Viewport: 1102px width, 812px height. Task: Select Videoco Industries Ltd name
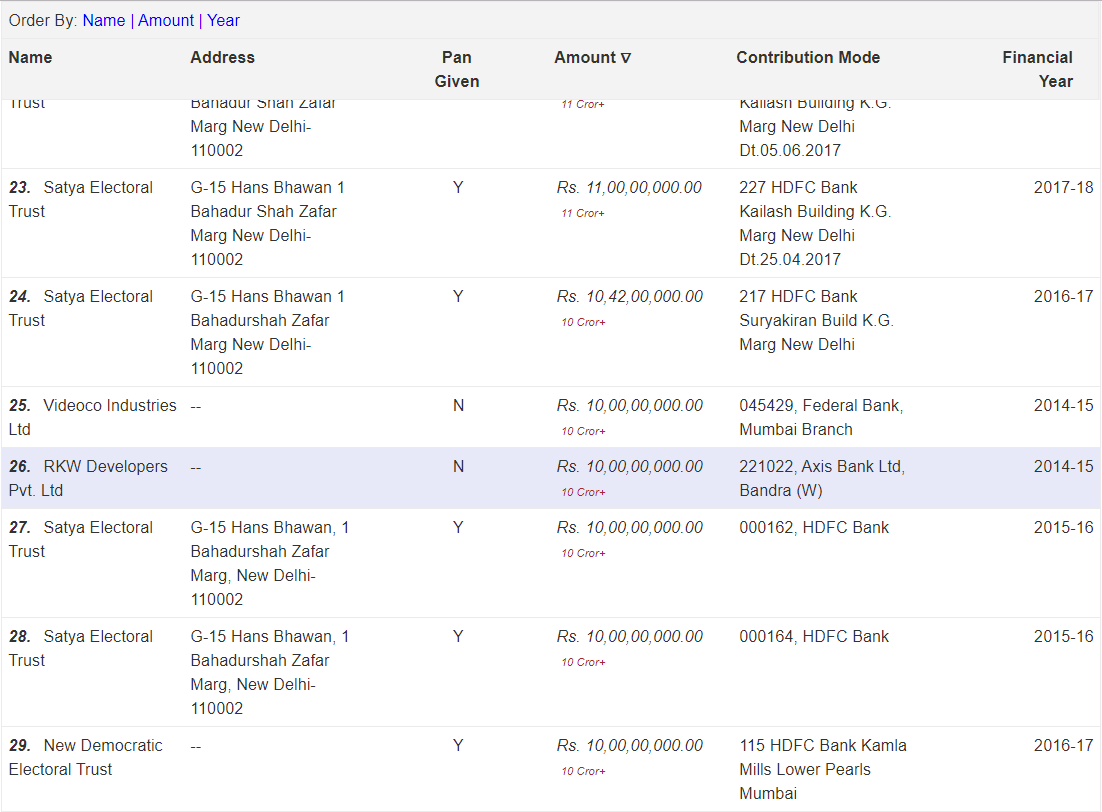coord(93,418)
